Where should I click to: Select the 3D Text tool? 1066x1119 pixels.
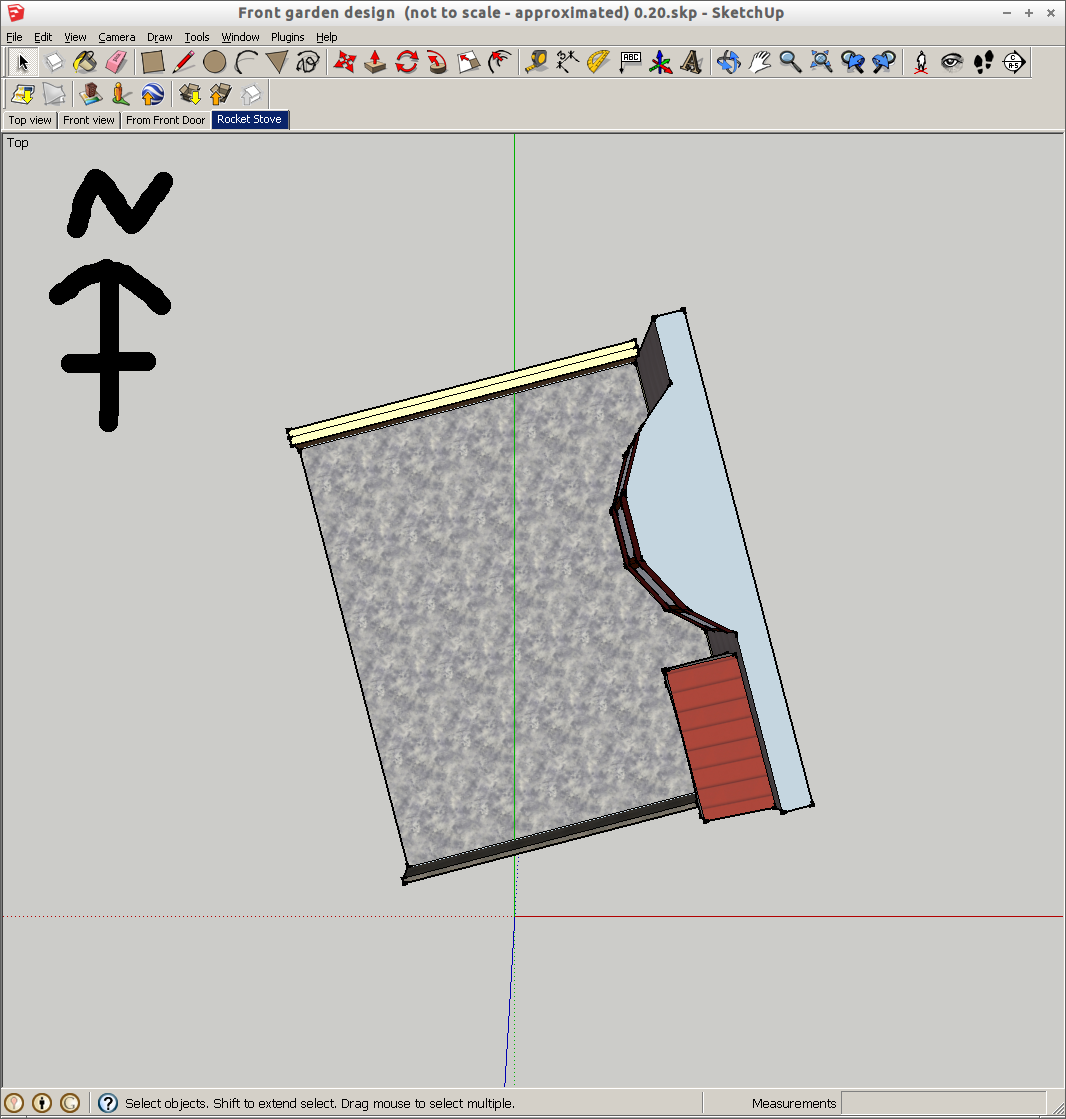pyautogui.click(x=691, y=62)
